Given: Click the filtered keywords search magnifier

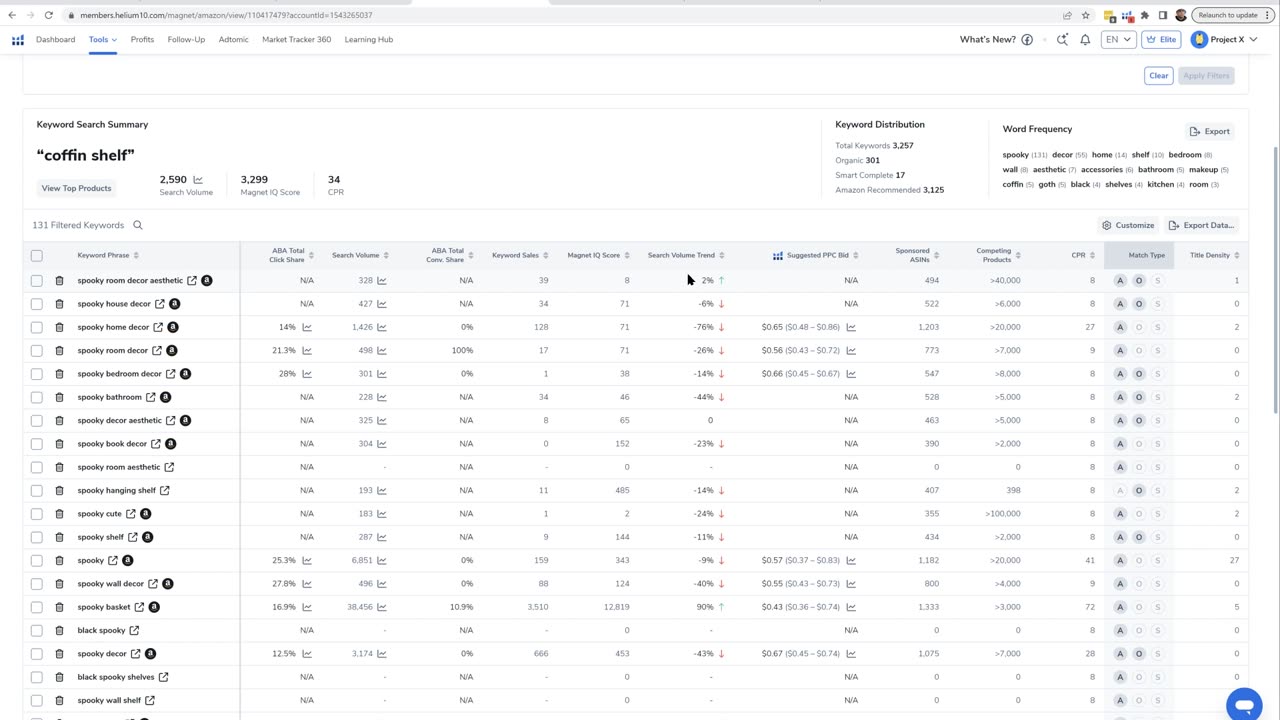Looking at the screenshot, I should 138,226.
